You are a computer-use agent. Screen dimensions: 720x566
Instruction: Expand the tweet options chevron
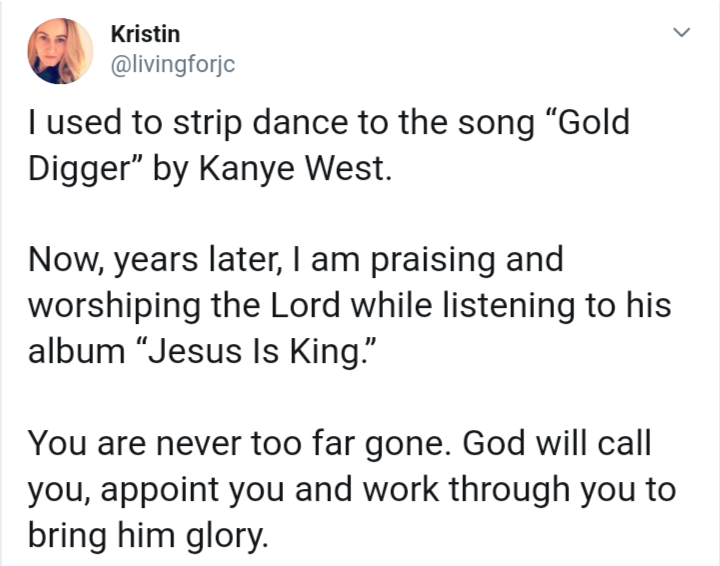coord(681,34)
